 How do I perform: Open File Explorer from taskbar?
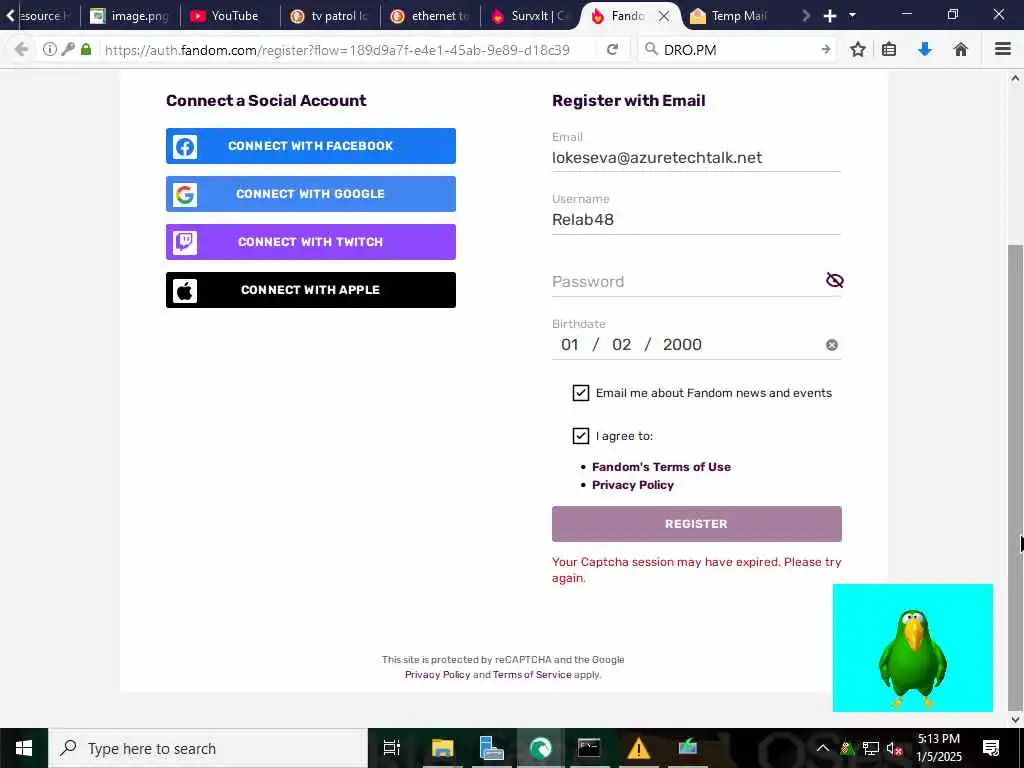pos(442,748)
